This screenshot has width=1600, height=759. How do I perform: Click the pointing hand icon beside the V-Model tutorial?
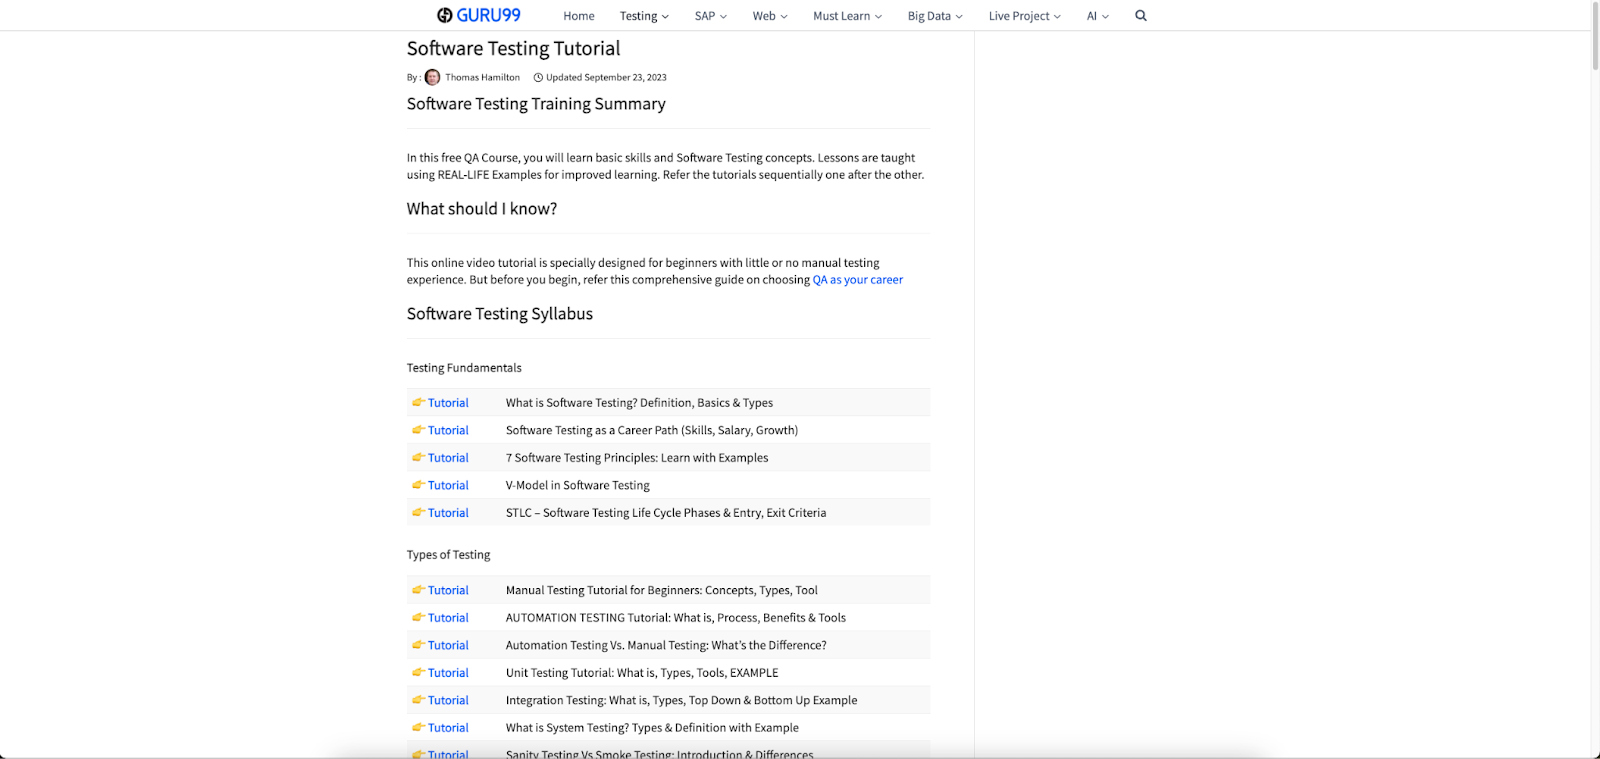coord(418,485)
